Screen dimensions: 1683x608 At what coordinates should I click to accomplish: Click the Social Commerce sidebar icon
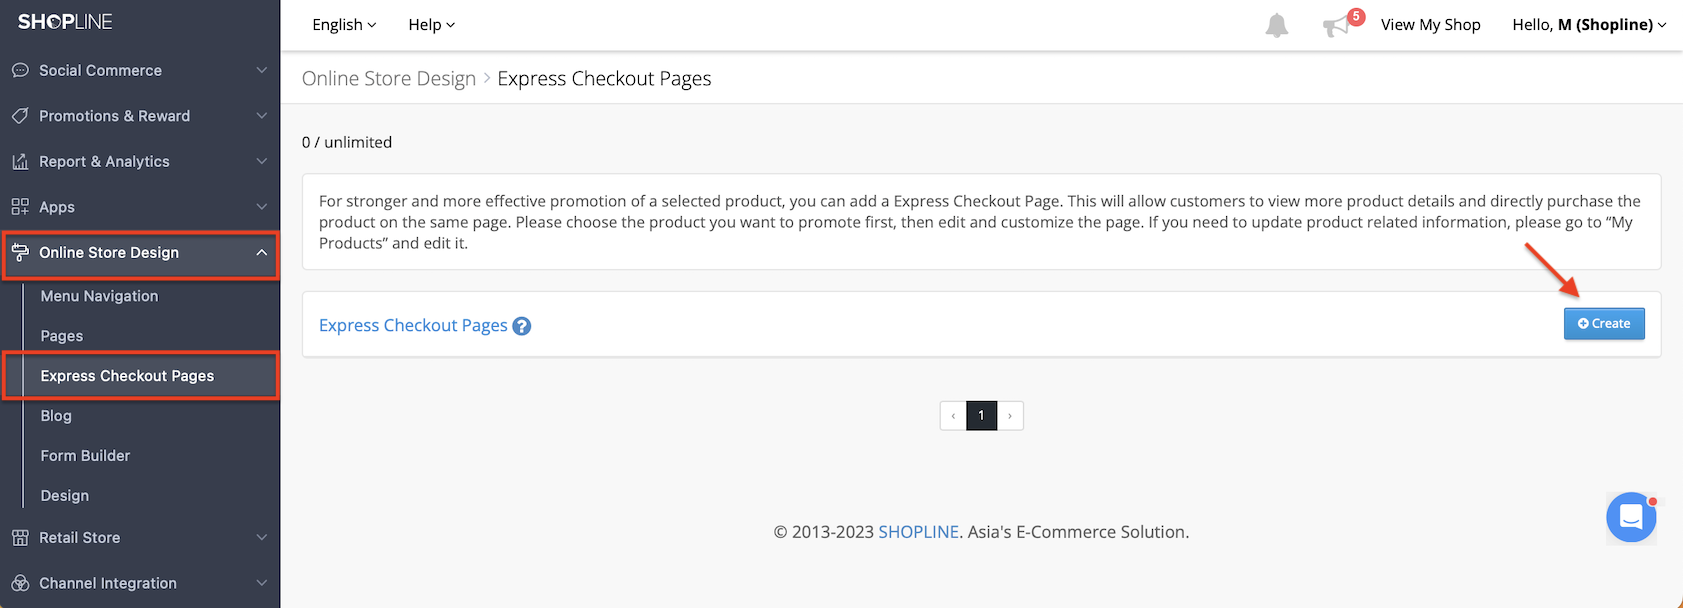20,71
